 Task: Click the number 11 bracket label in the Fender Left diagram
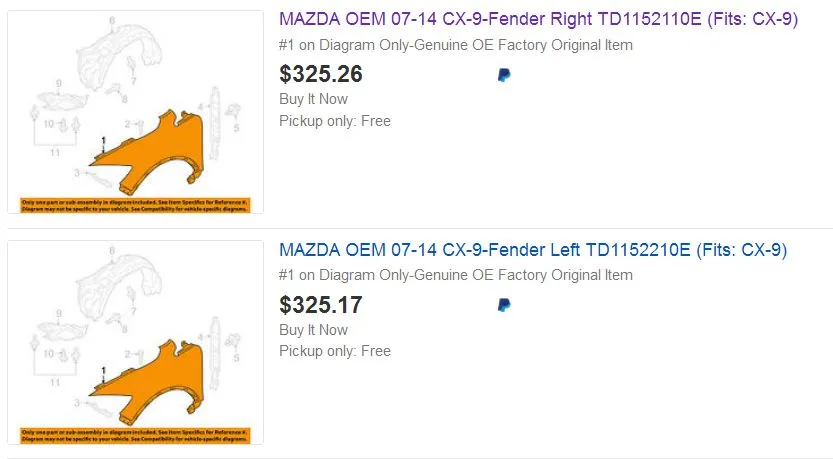55,382
